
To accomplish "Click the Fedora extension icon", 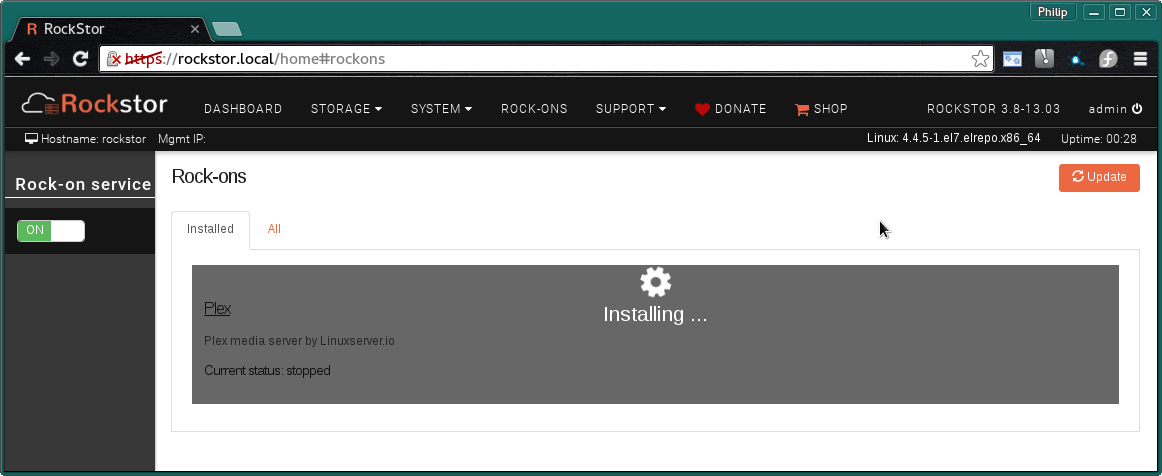I will (x=1107, y=59).
